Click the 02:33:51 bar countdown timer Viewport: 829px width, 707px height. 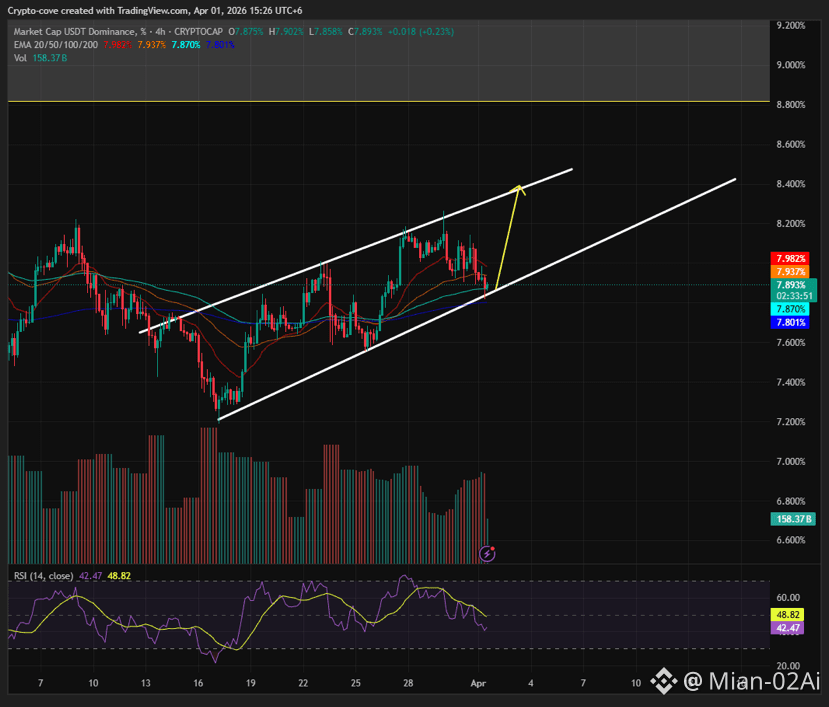pos(794,296)
